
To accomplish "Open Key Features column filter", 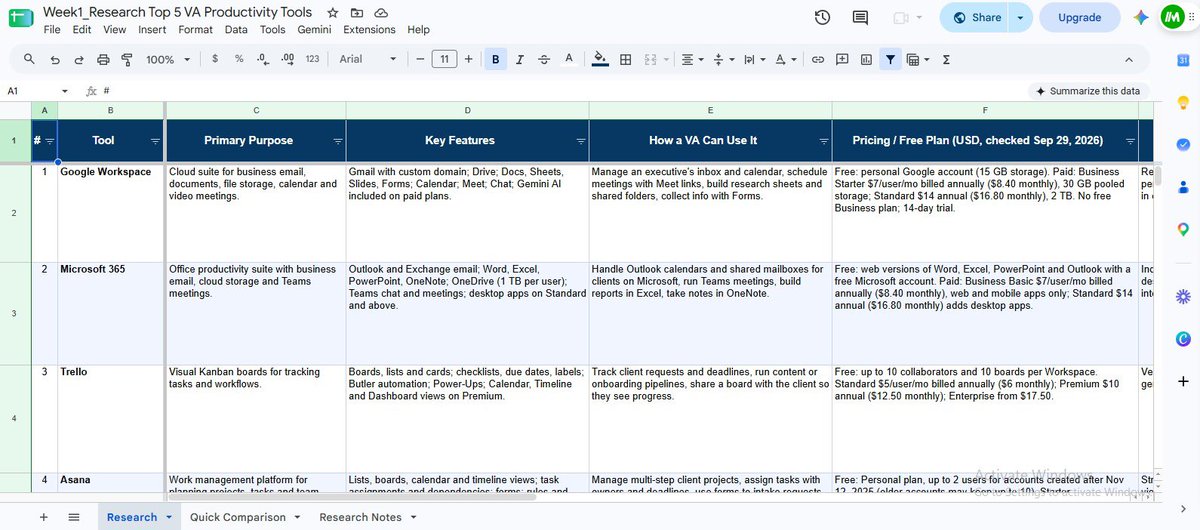I will pyautogui.click(x=580, y=141).
